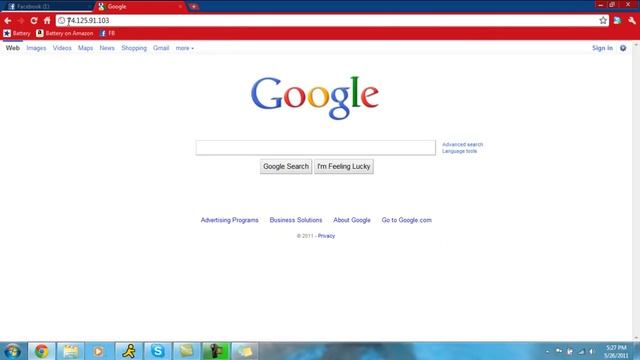Open the Advertising Programs link
This screenshot has height=360, width=640.
(229, 220)
